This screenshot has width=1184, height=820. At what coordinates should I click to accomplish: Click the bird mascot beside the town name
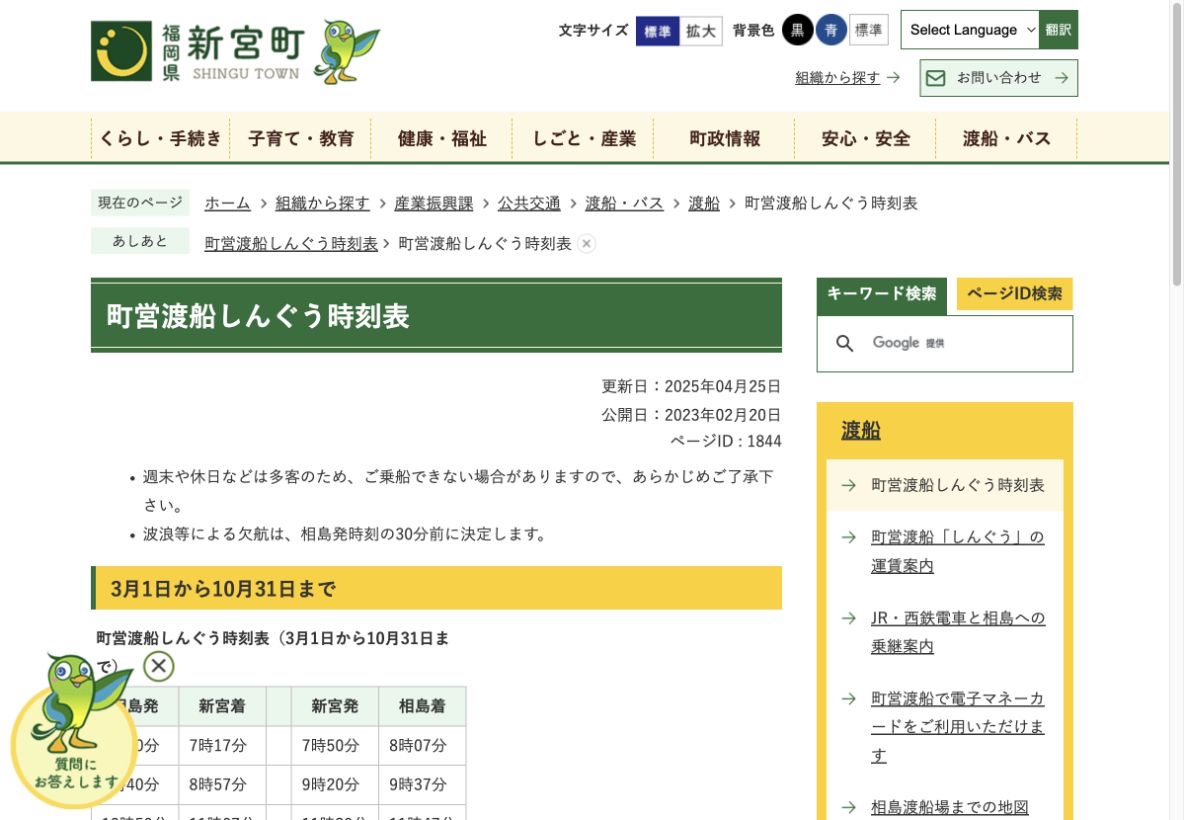coord(347,51)
